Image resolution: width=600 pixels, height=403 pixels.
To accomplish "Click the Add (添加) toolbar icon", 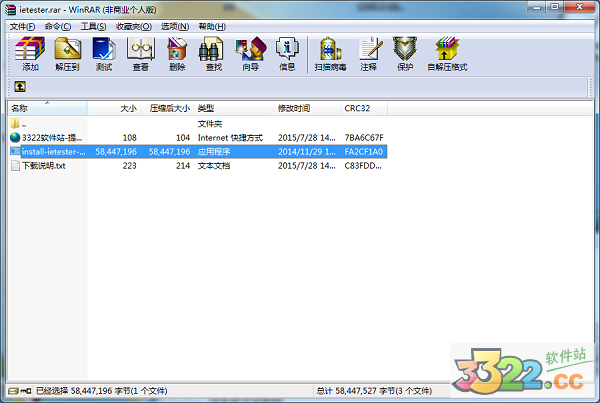I will (30, 54).
